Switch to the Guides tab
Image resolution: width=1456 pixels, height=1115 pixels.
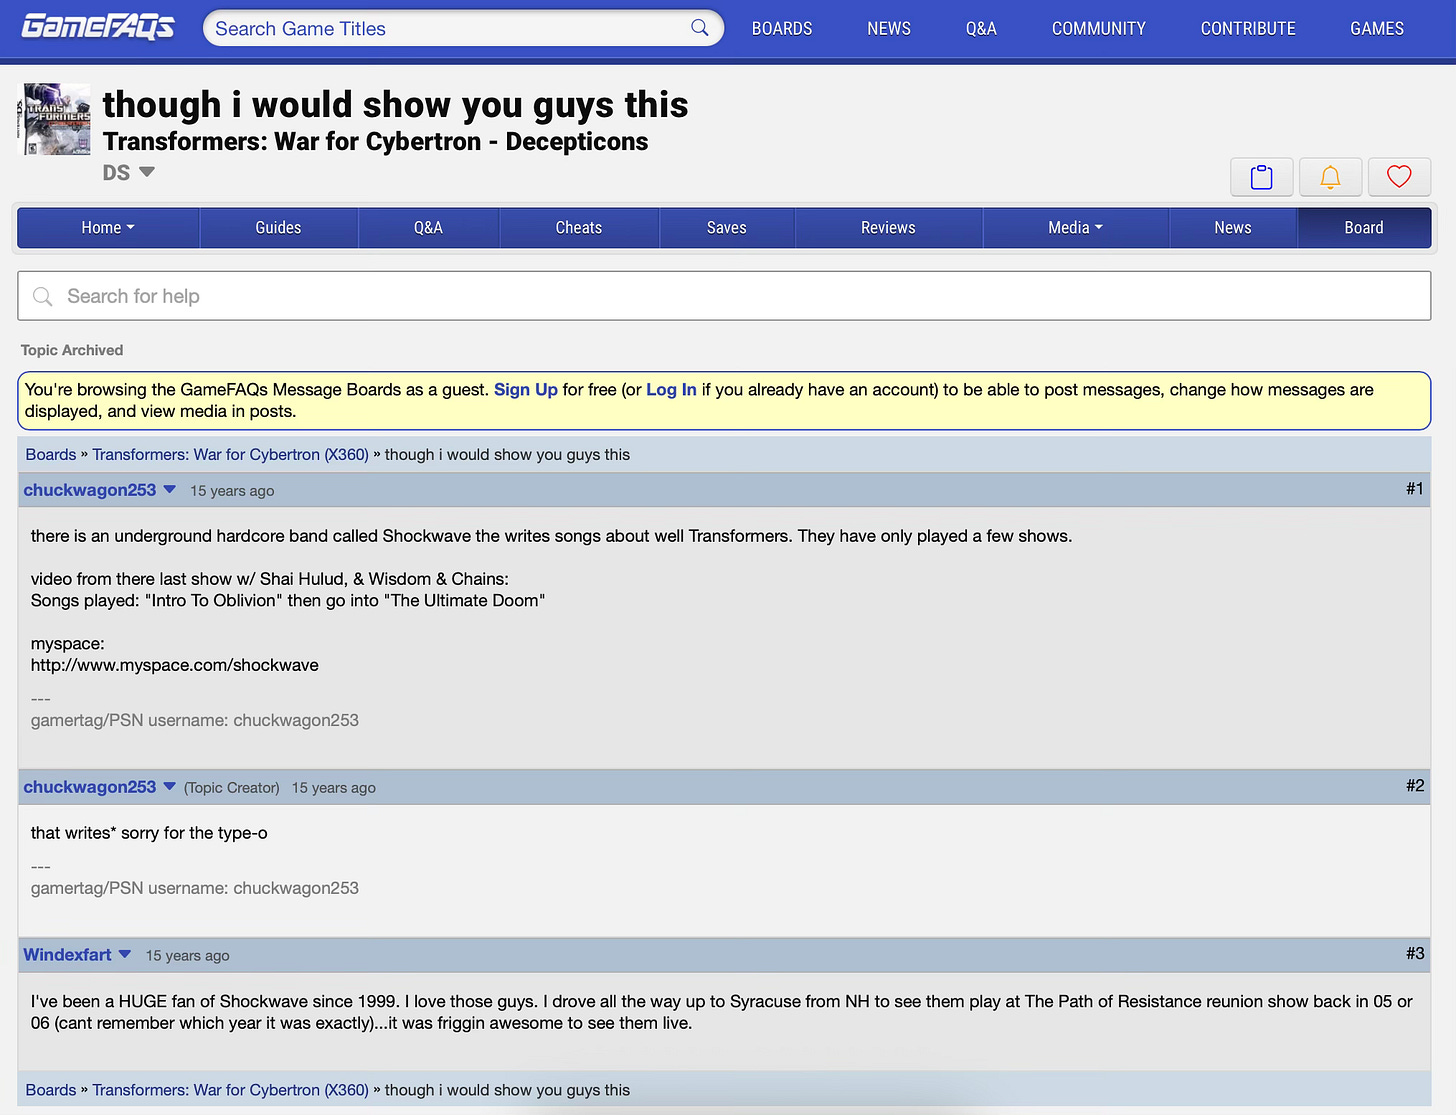[x=278, y=228]
